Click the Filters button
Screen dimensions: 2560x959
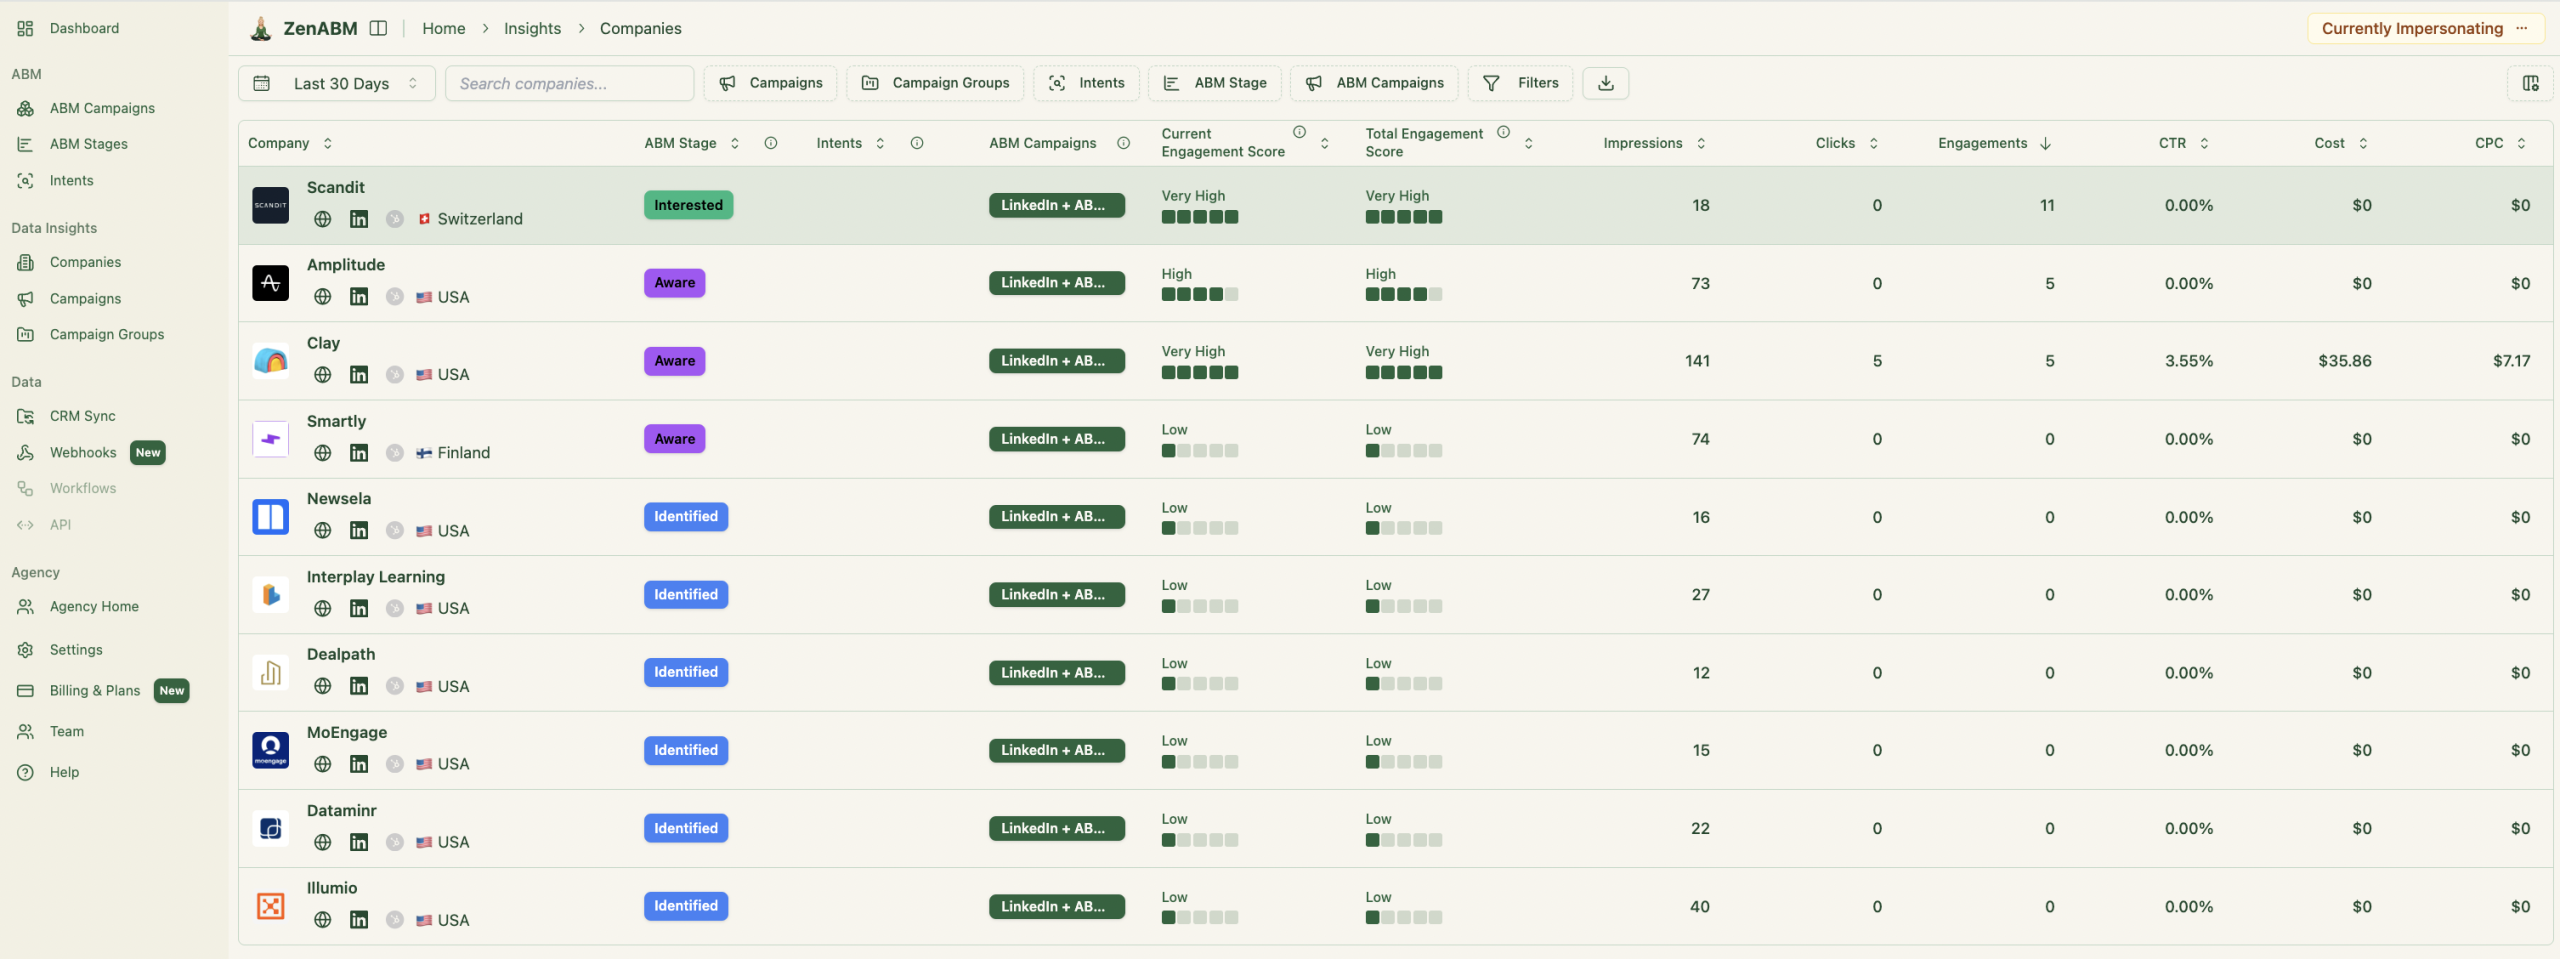[1520, 83]
